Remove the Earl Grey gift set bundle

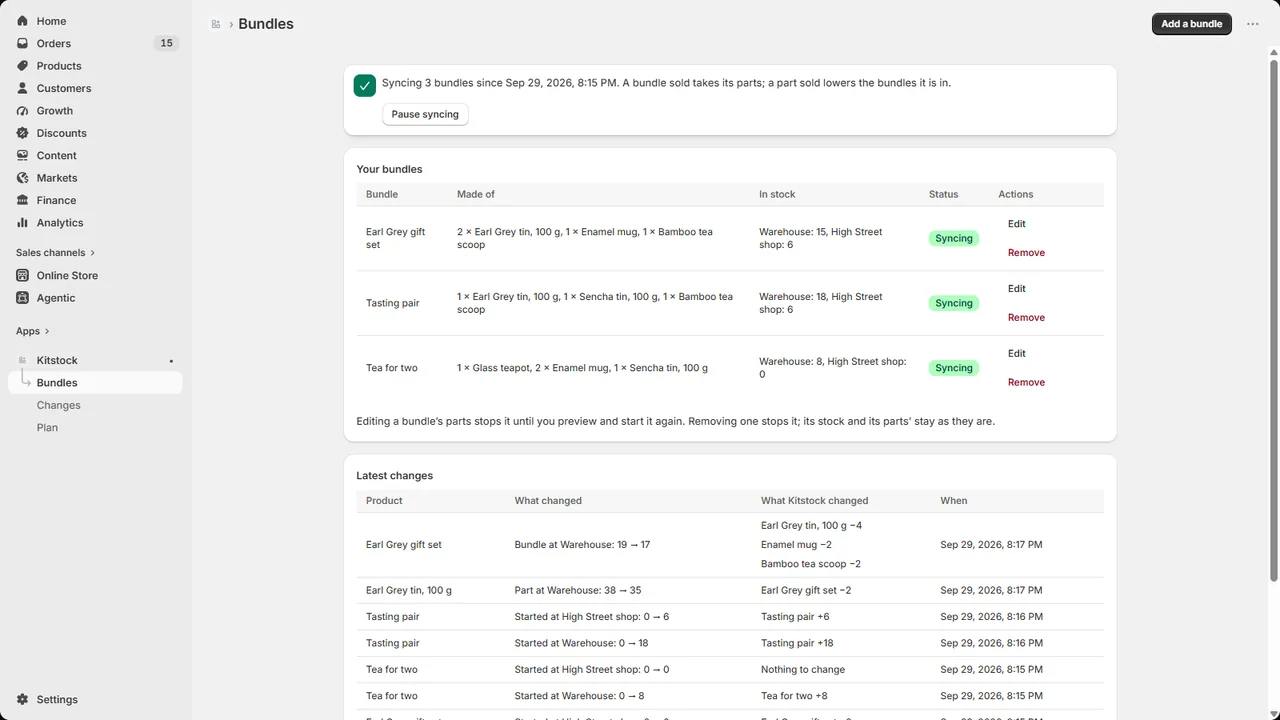point(1026,253)
